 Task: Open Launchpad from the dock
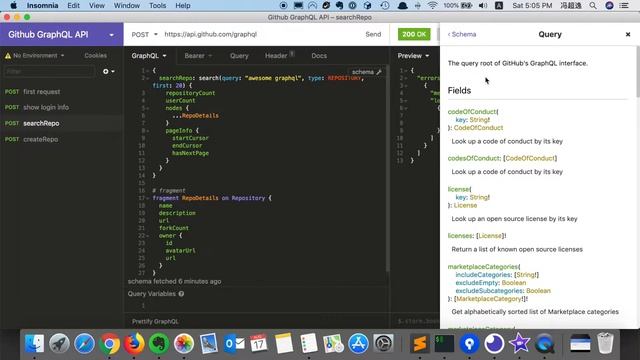click(59, 343)
